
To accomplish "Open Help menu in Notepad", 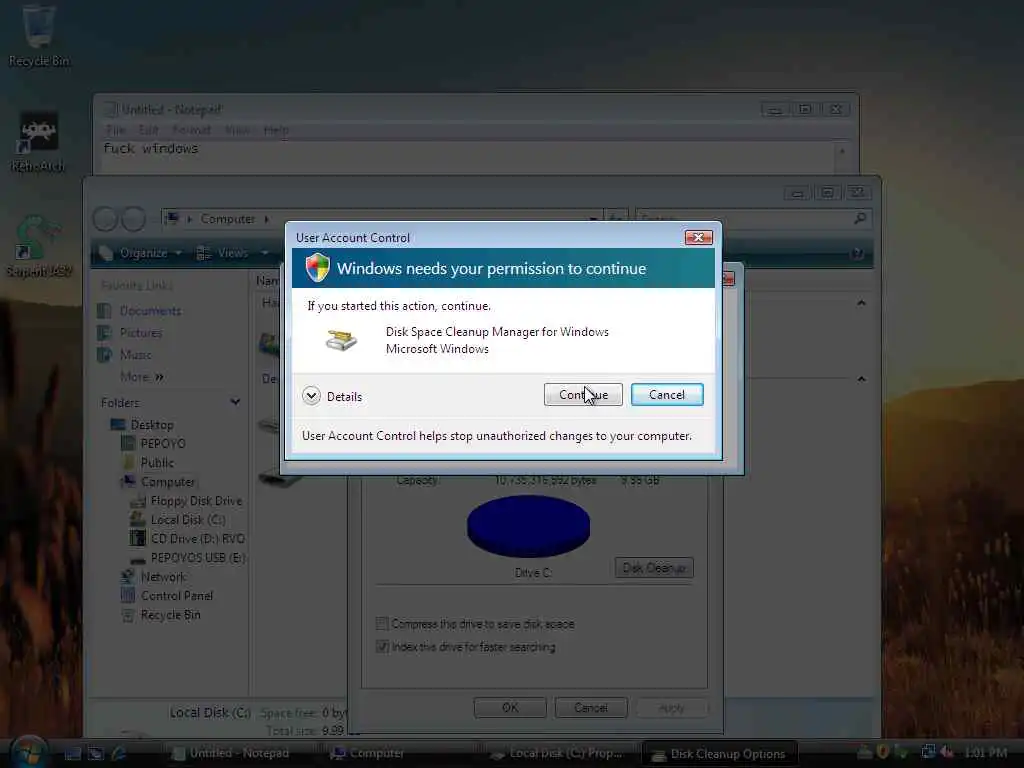I will click(x=276, y=130).
